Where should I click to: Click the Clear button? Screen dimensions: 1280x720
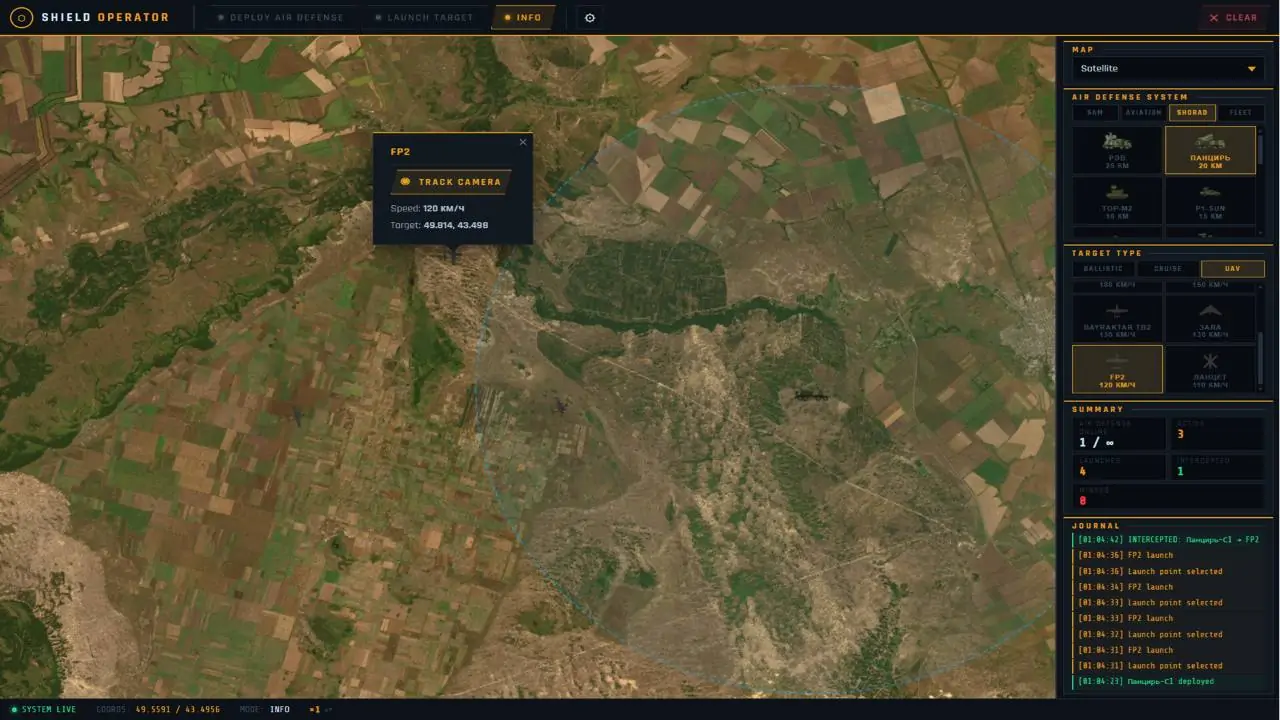click(1232, 17)
